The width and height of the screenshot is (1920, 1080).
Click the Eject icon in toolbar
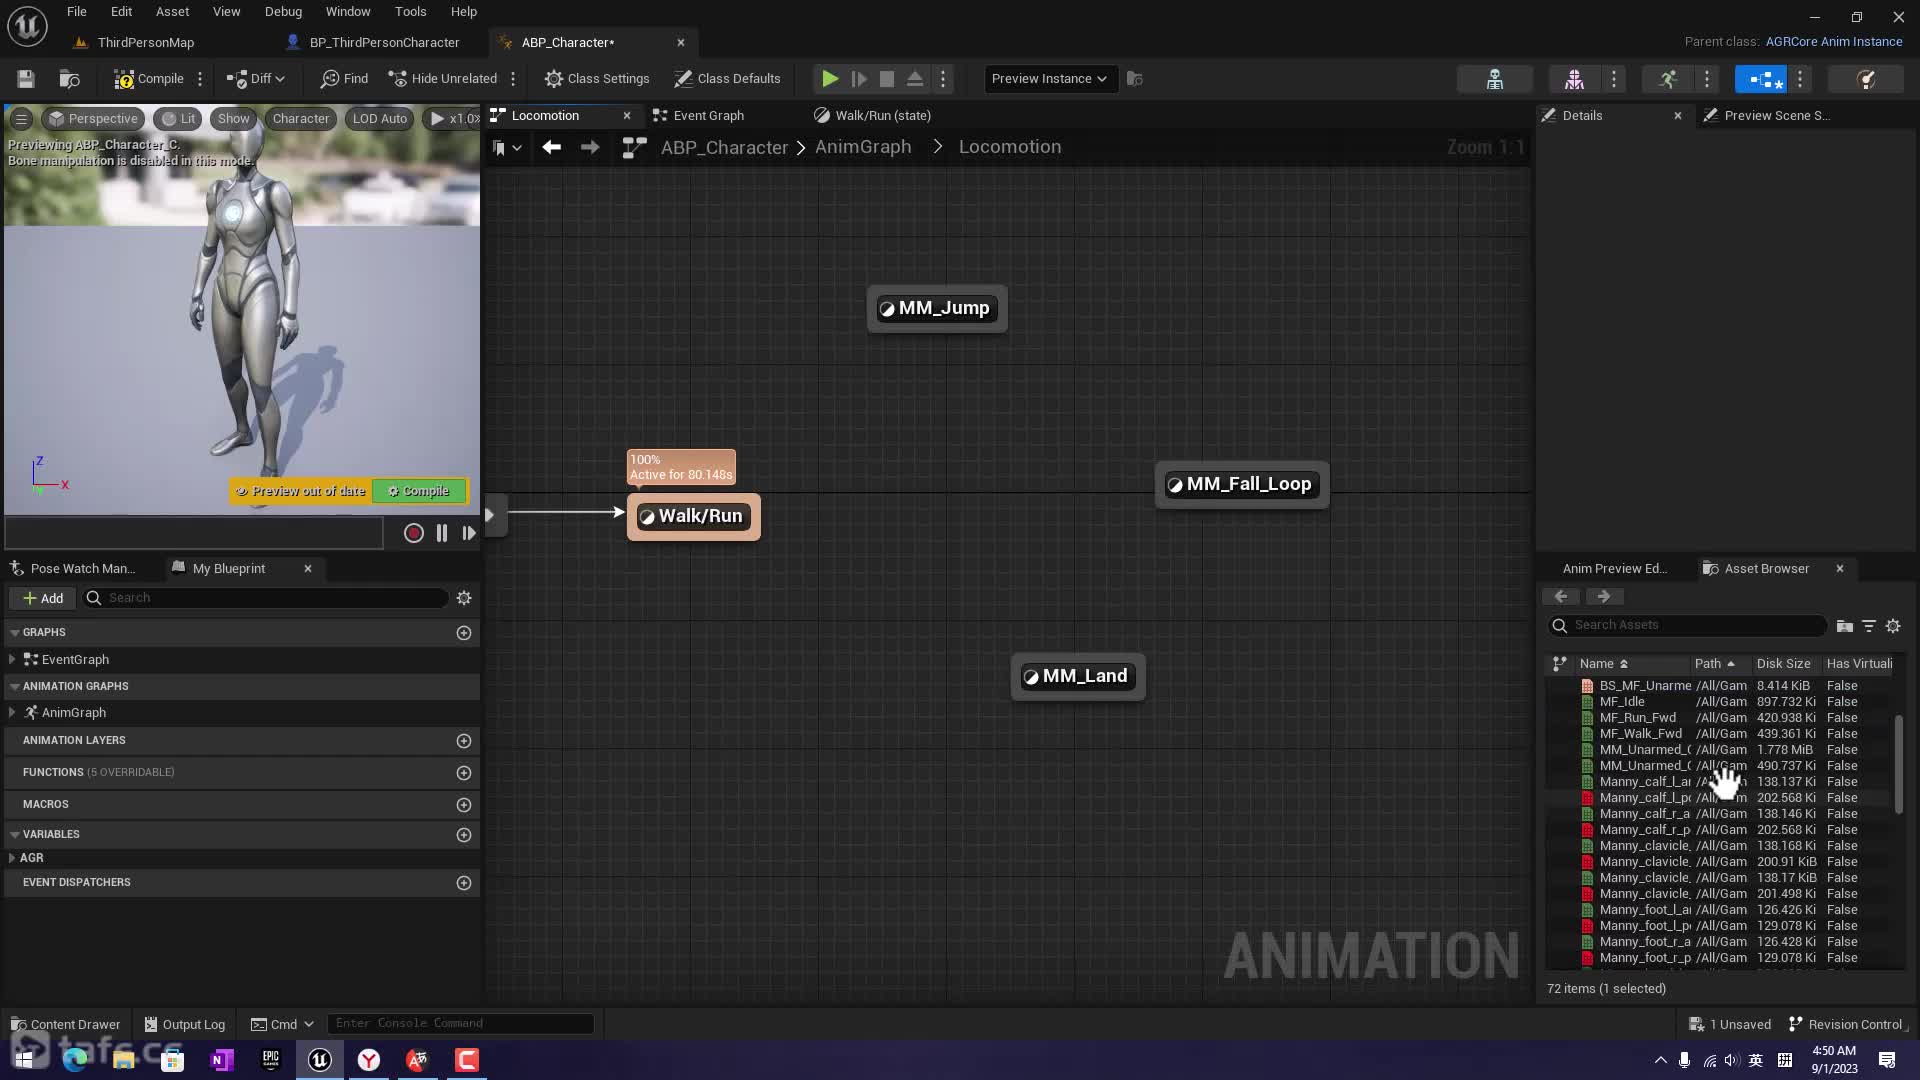915,79
